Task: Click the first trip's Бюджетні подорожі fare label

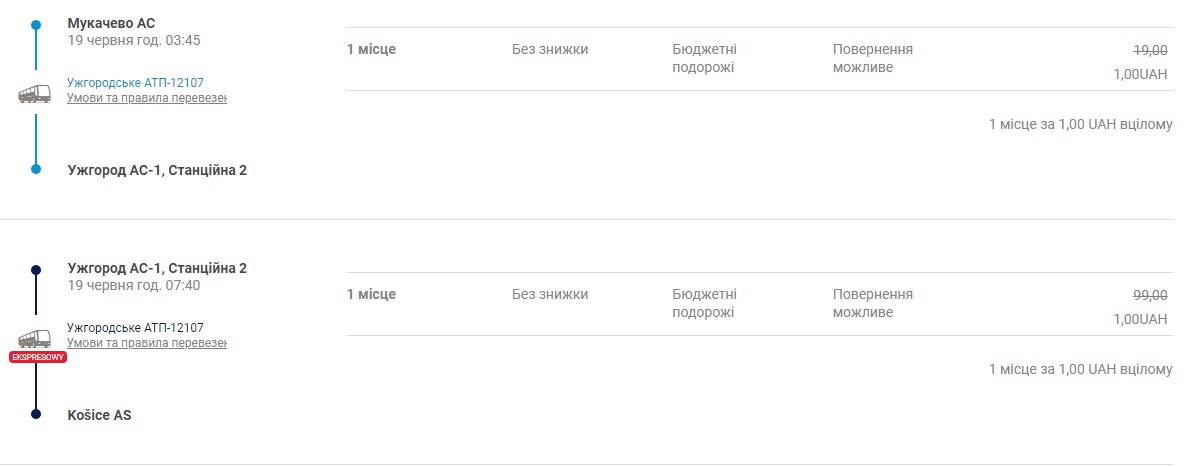Action: [704, 58]
